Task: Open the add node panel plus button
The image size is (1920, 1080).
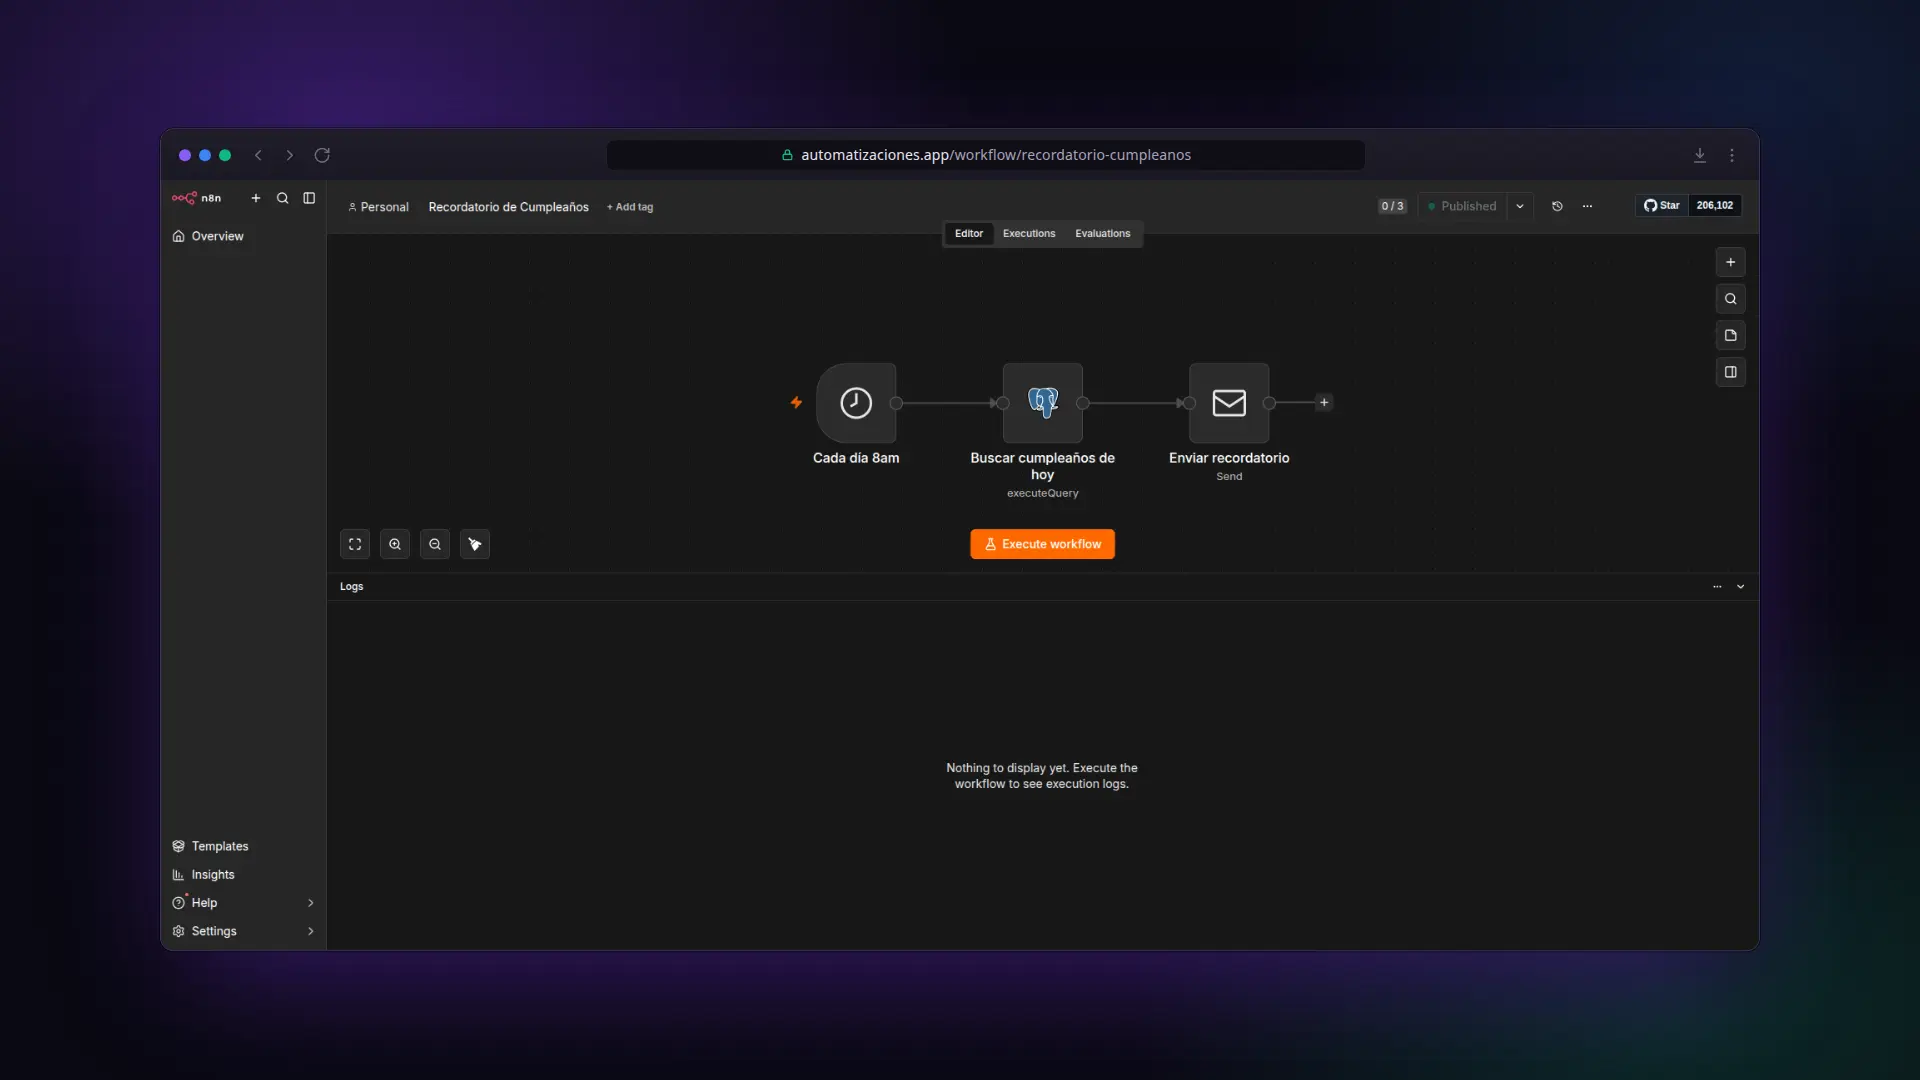Action: (x=1731, y=262)
